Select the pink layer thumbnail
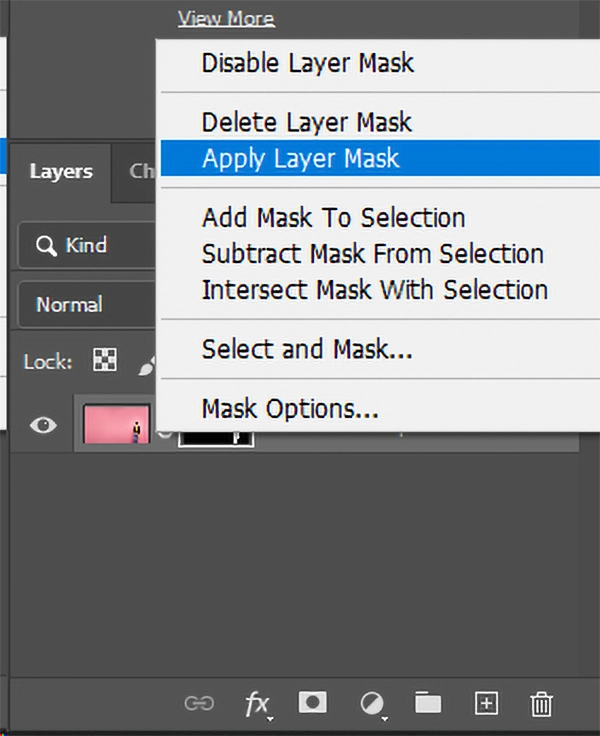This screenshot has width=600, height=736. pos(116,424)
